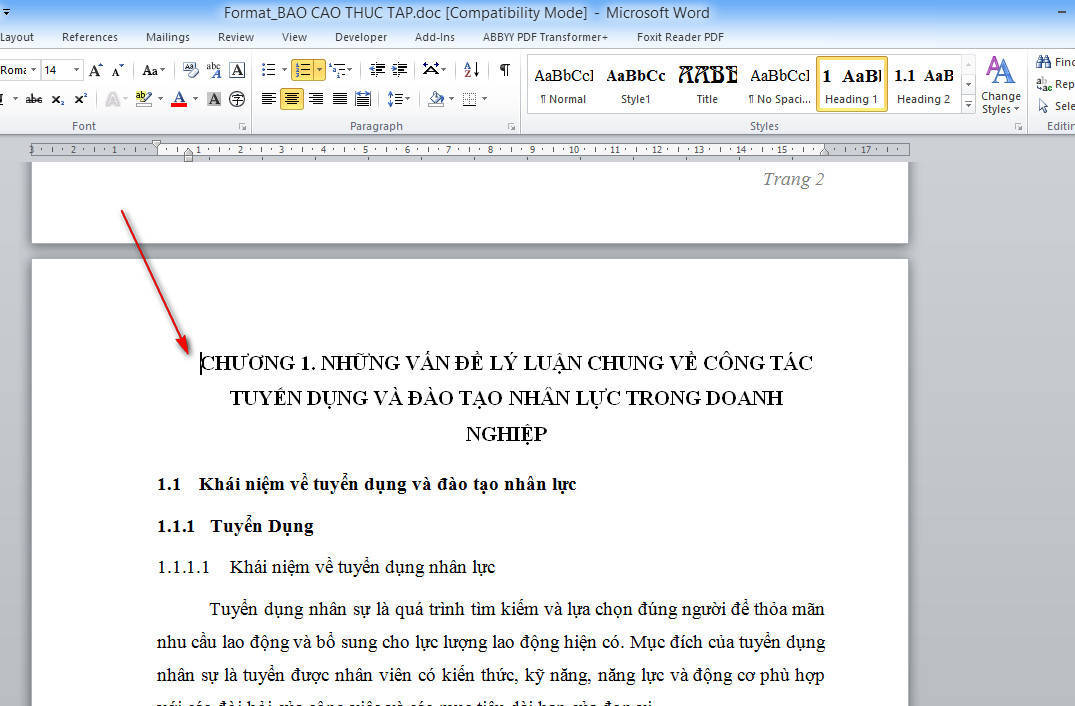This screenshot has height=706, width=1075.
Task: Apply the Style1 style
Action: tap(636, 84)
